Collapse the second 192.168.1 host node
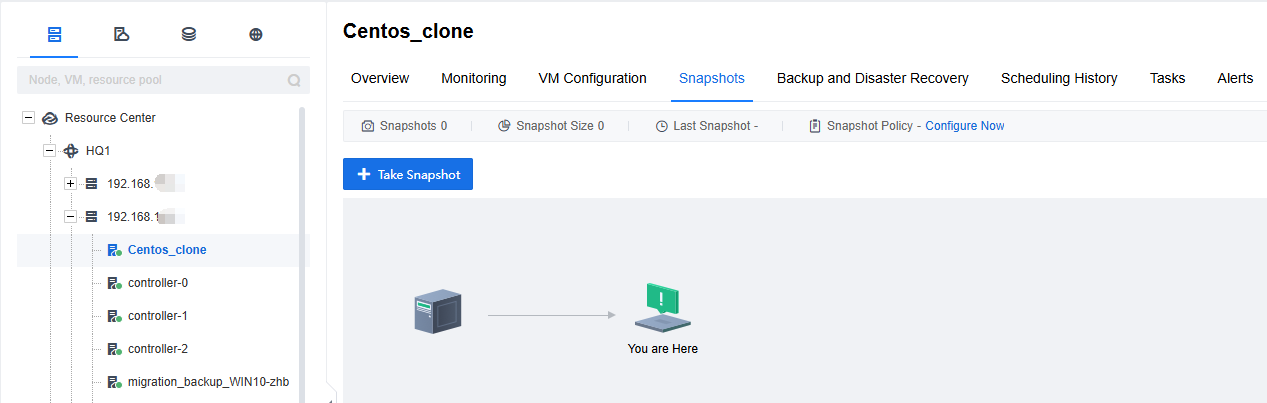The height and width of the screenshot is (403, 1267). click(70, 216)
